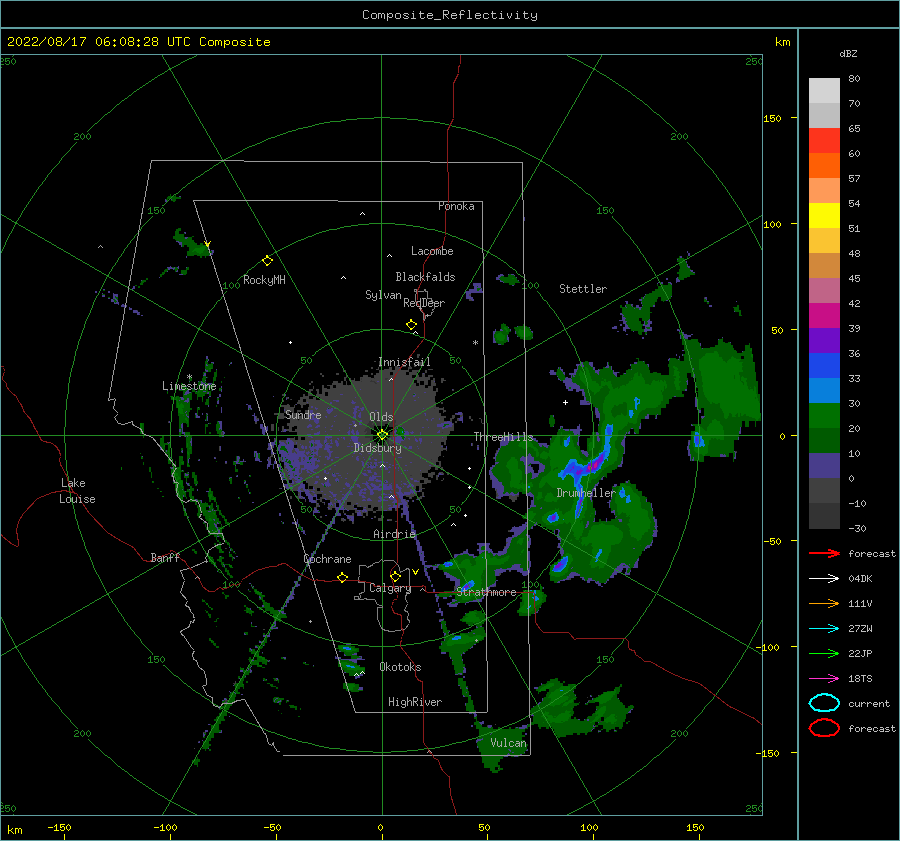Click the 150 tick on right axis top
This screenshot has height=841, width=900.
772,118
